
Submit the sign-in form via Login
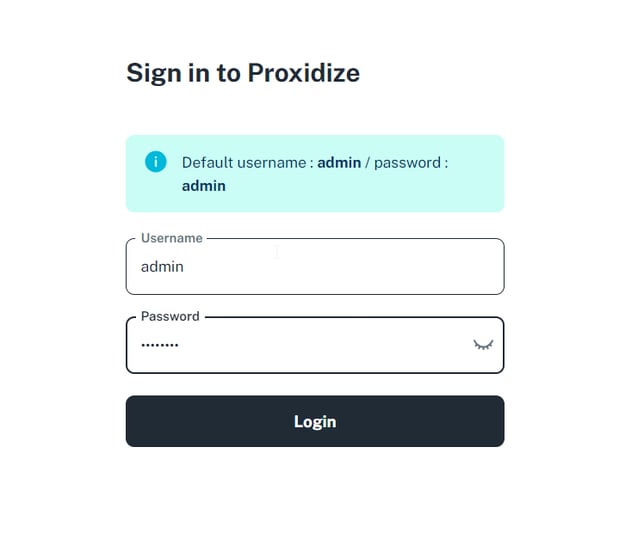(315, 421)
